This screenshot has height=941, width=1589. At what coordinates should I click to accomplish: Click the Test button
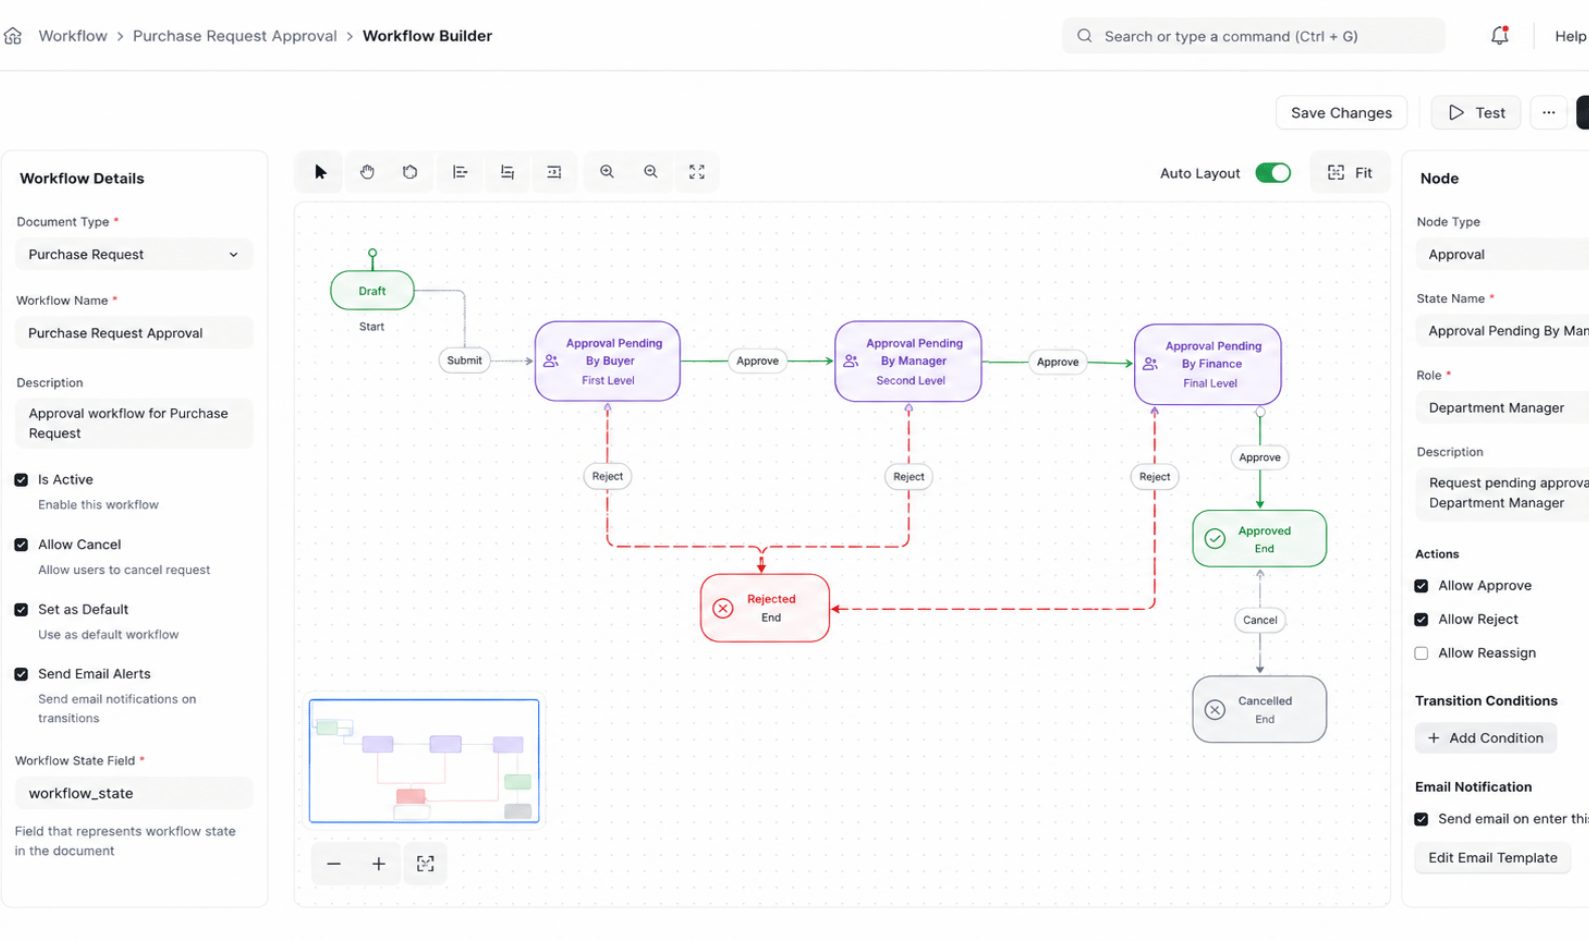tap(1476, 113)
